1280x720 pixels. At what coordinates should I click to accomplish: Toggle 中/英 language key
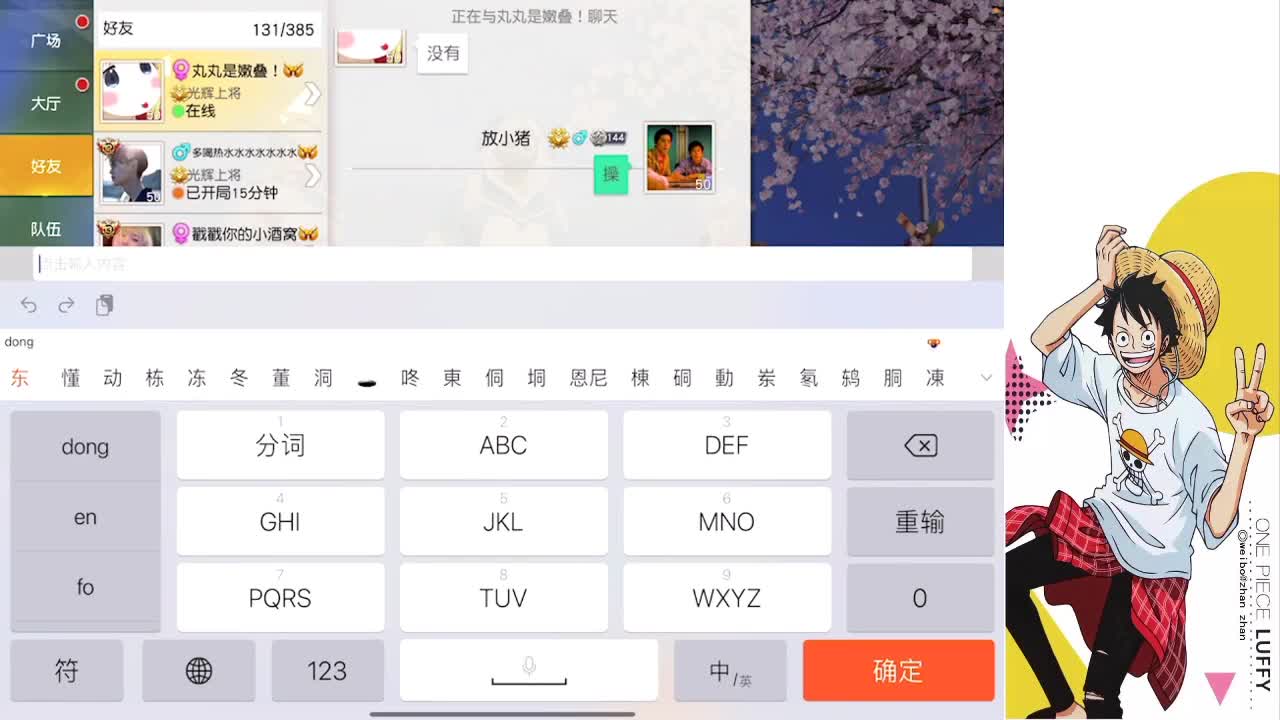[730, 671]
